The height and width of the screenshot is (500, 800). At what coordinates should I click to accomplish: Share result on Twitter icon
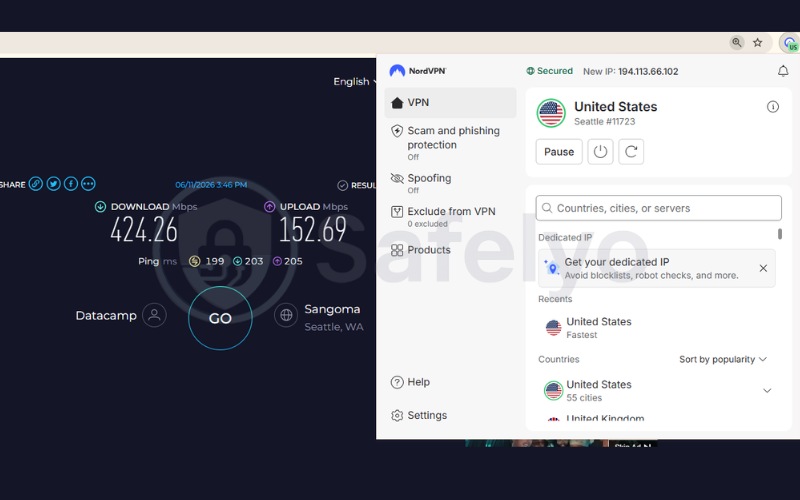pyautogui.click(x=53, y=184)
